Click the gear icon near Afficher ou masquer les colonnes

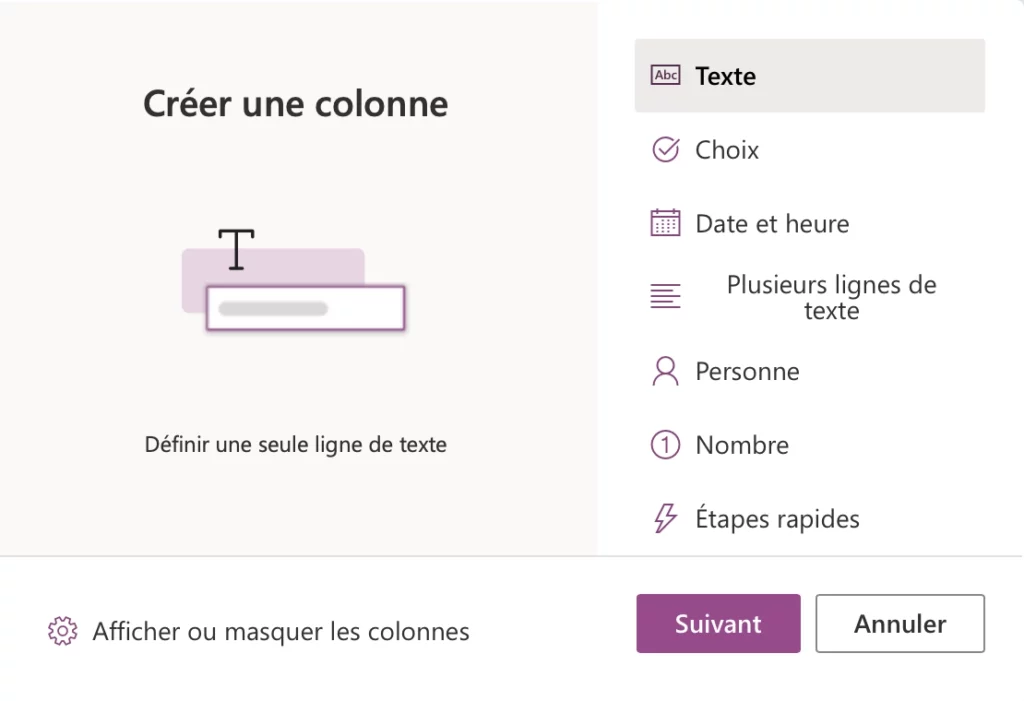click(x=62, y=631)
